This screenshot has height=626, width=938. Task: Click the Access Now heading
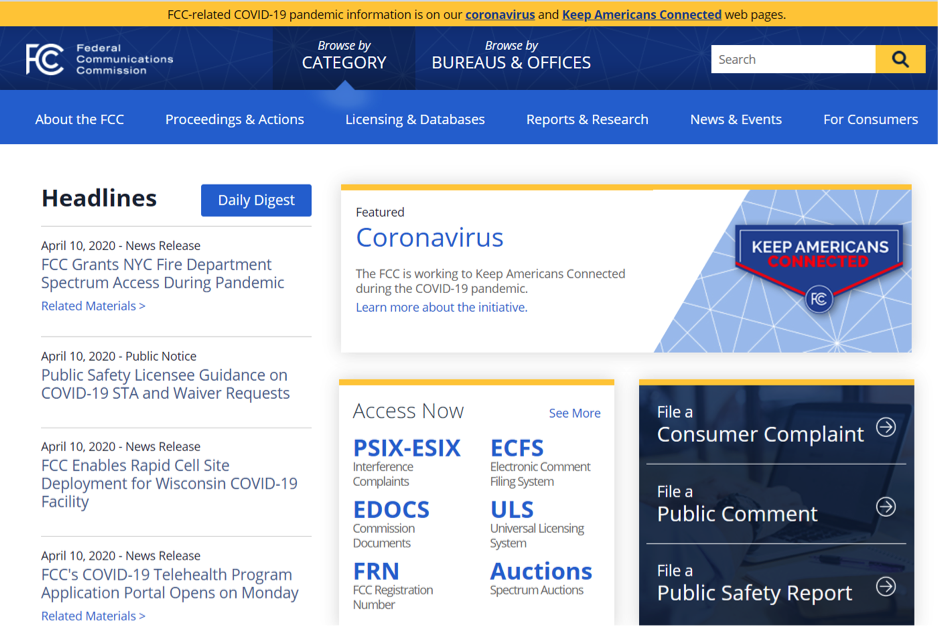coord(408,411)
